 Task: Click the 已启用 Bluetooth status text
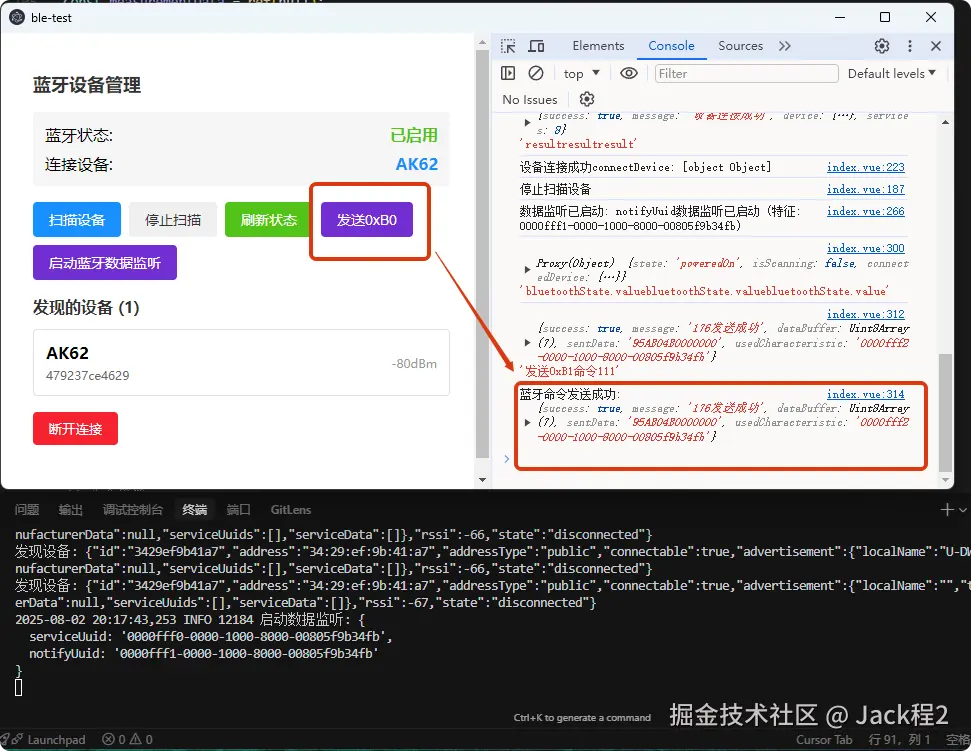coord(414,135)
